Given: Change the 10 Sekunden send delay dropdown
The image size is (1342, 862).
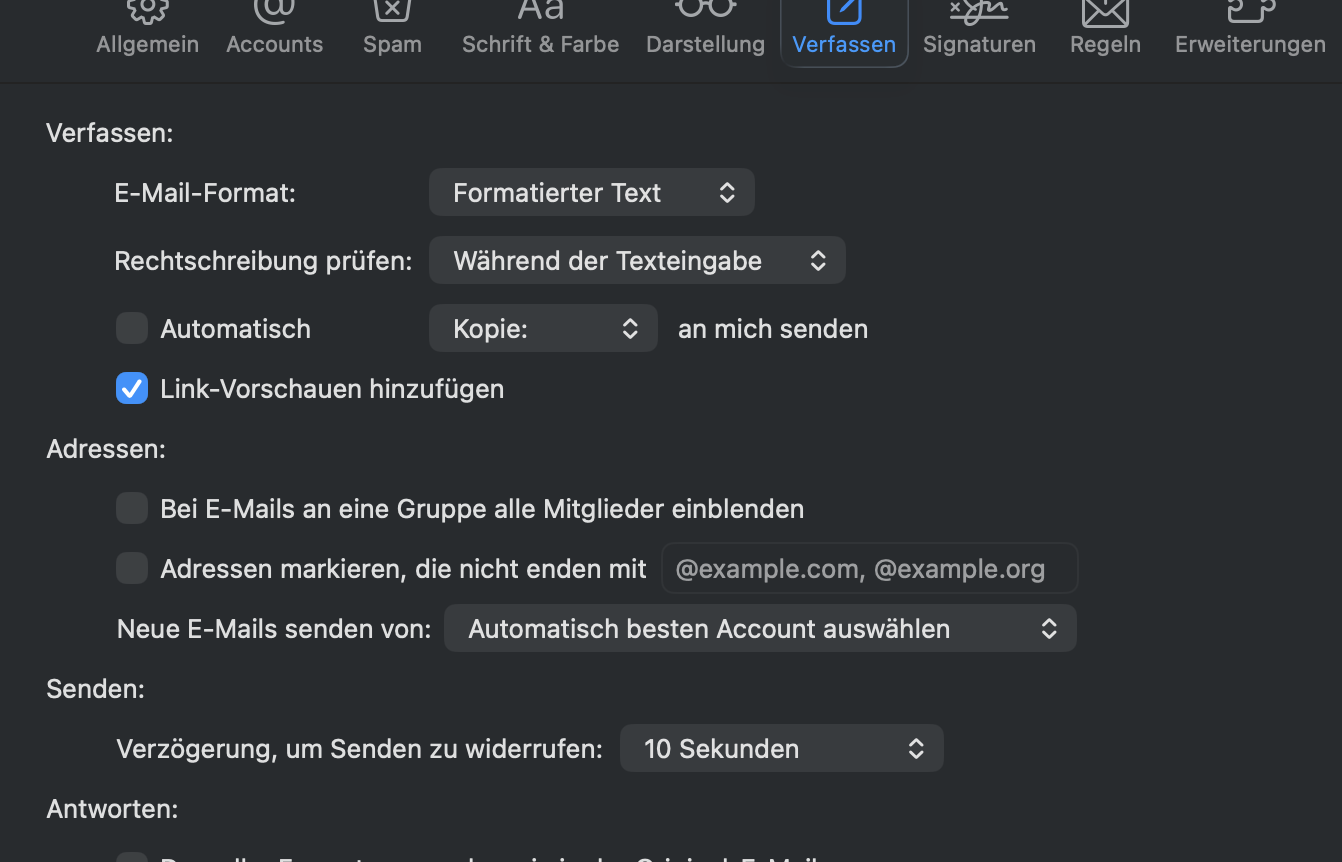Looking at the screenshot, I should [x=781, y=749].
